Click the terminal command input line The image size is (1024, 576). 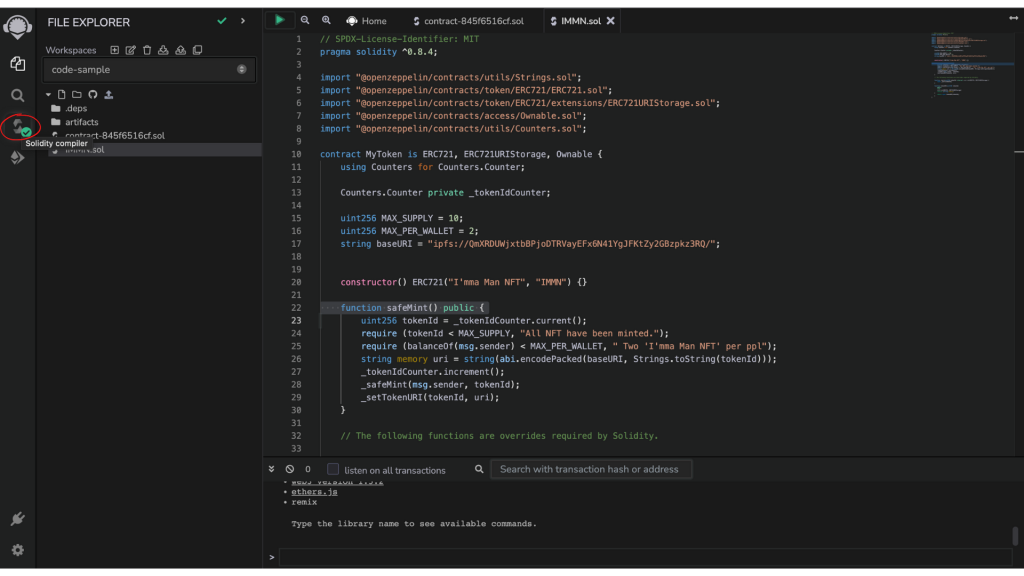(645, 557)
